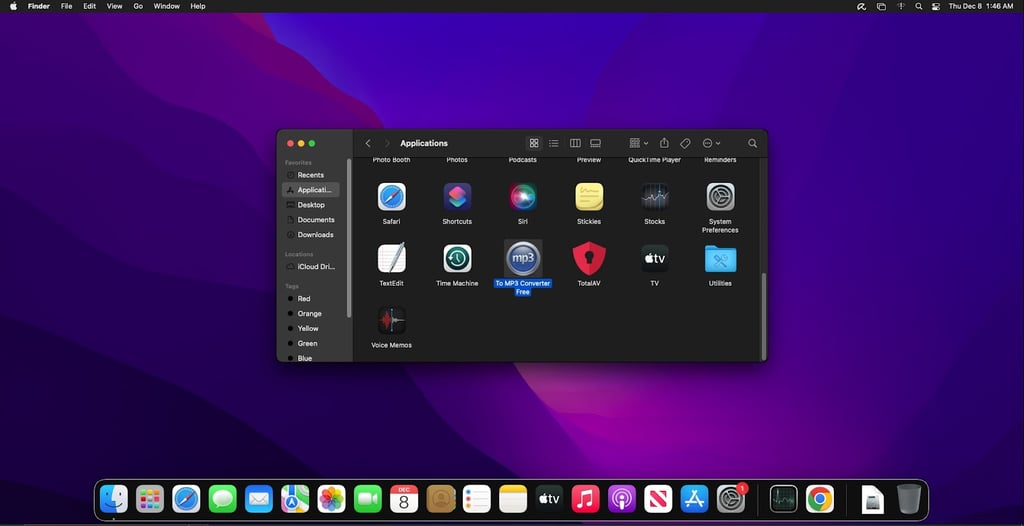Open the Window menu
This screenshot has width=1024, height=526.
[167, 6]
